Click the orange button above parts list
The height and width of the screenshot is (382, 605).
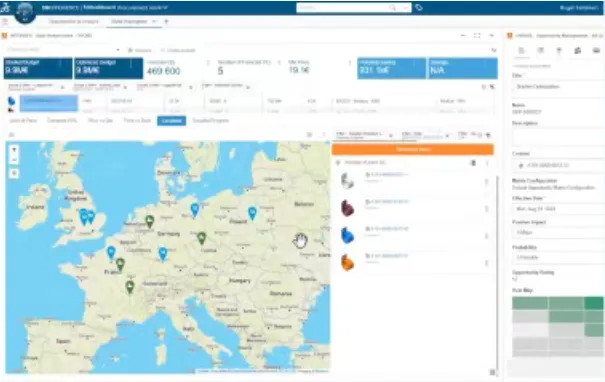412,149
